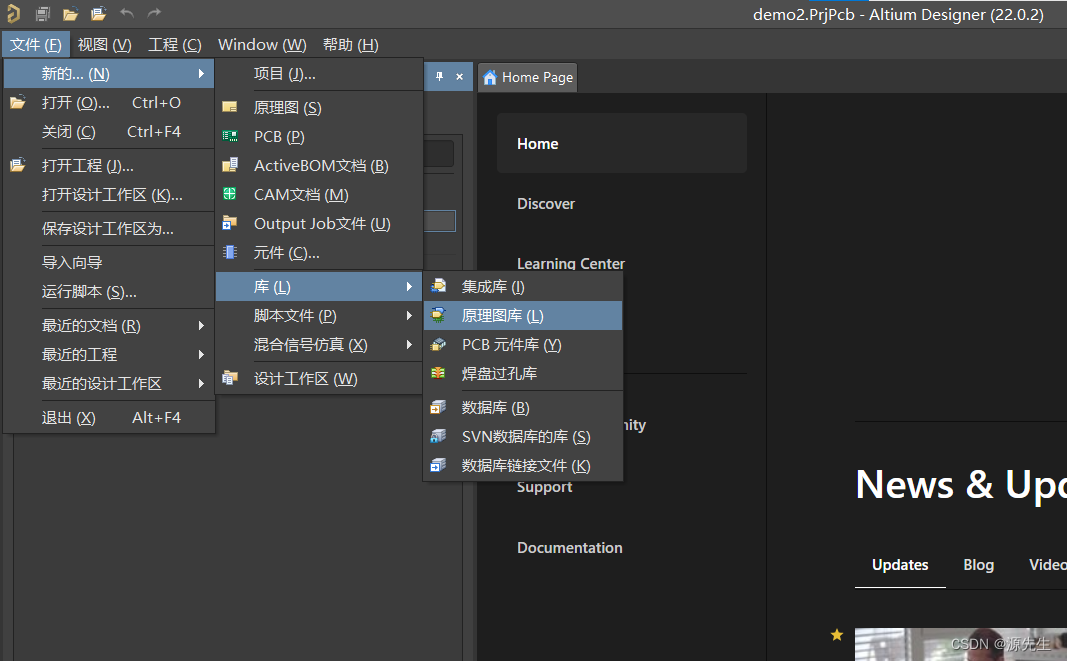Click the 原理图库 (L) icon
The width and height of the screenshot is (1067, 661).
point(439,315)
